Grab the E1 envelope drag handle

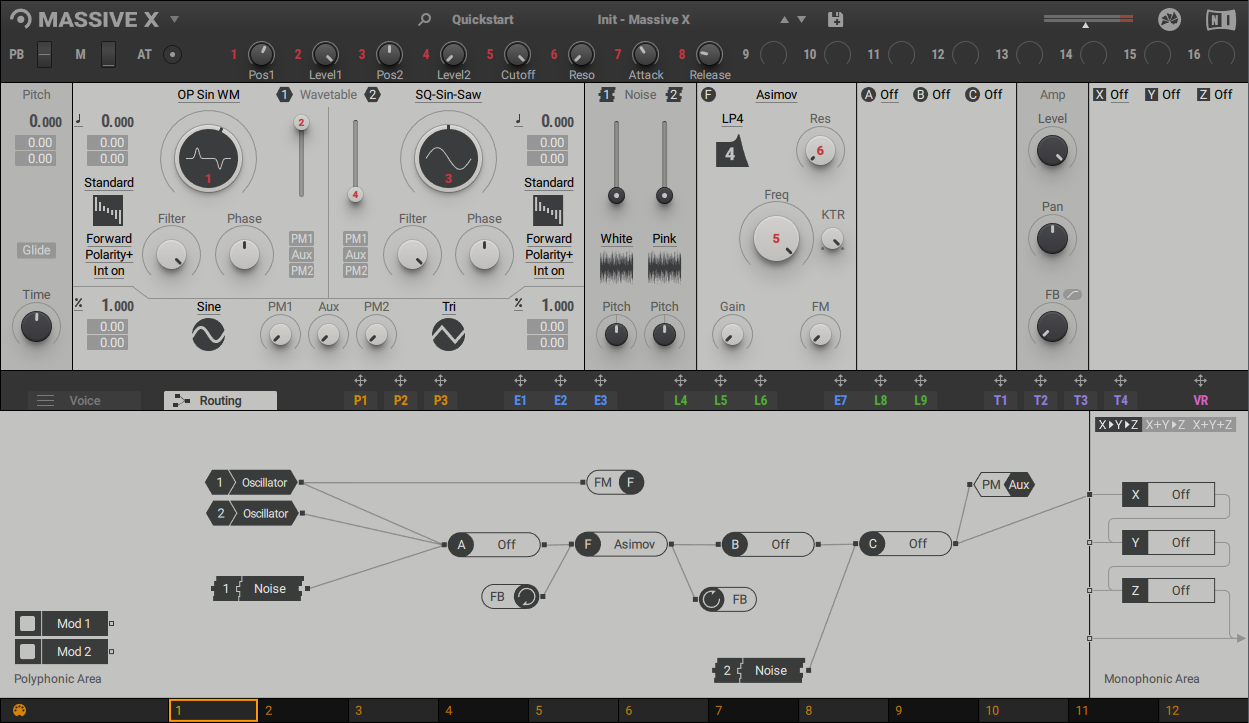click(520, 381)
